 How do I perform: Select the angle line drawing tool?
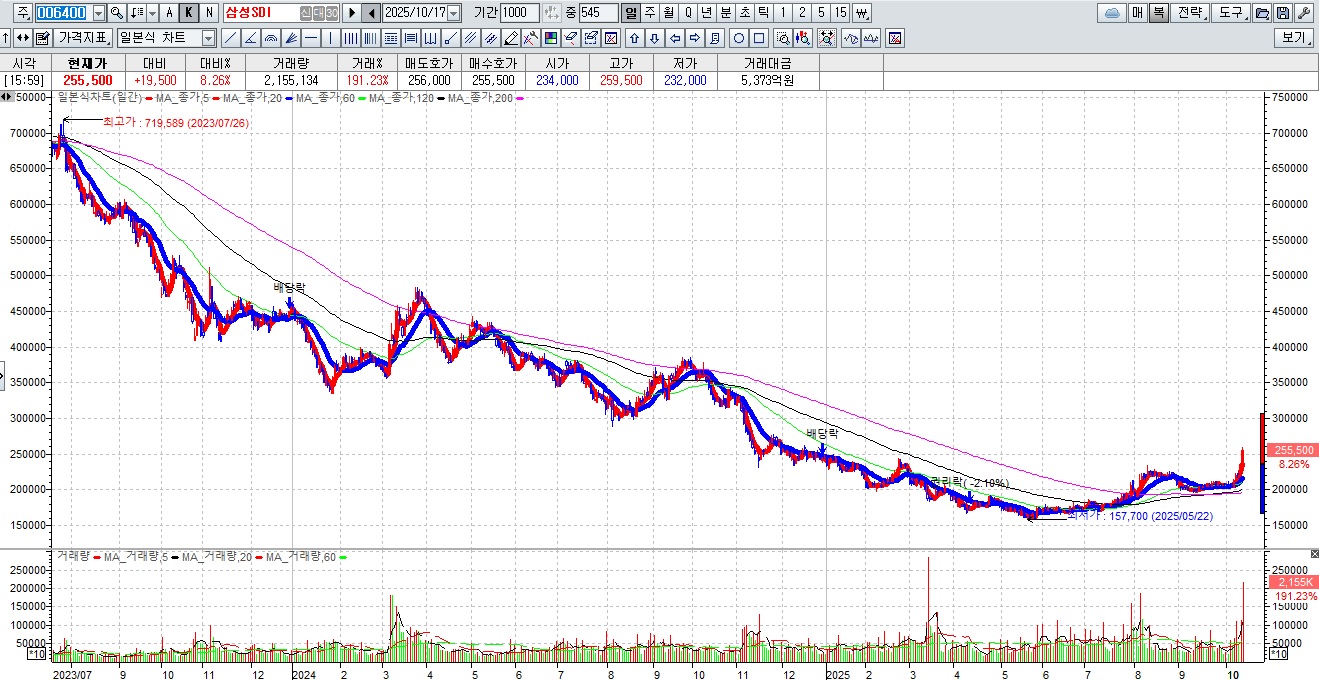coord(251,38)
